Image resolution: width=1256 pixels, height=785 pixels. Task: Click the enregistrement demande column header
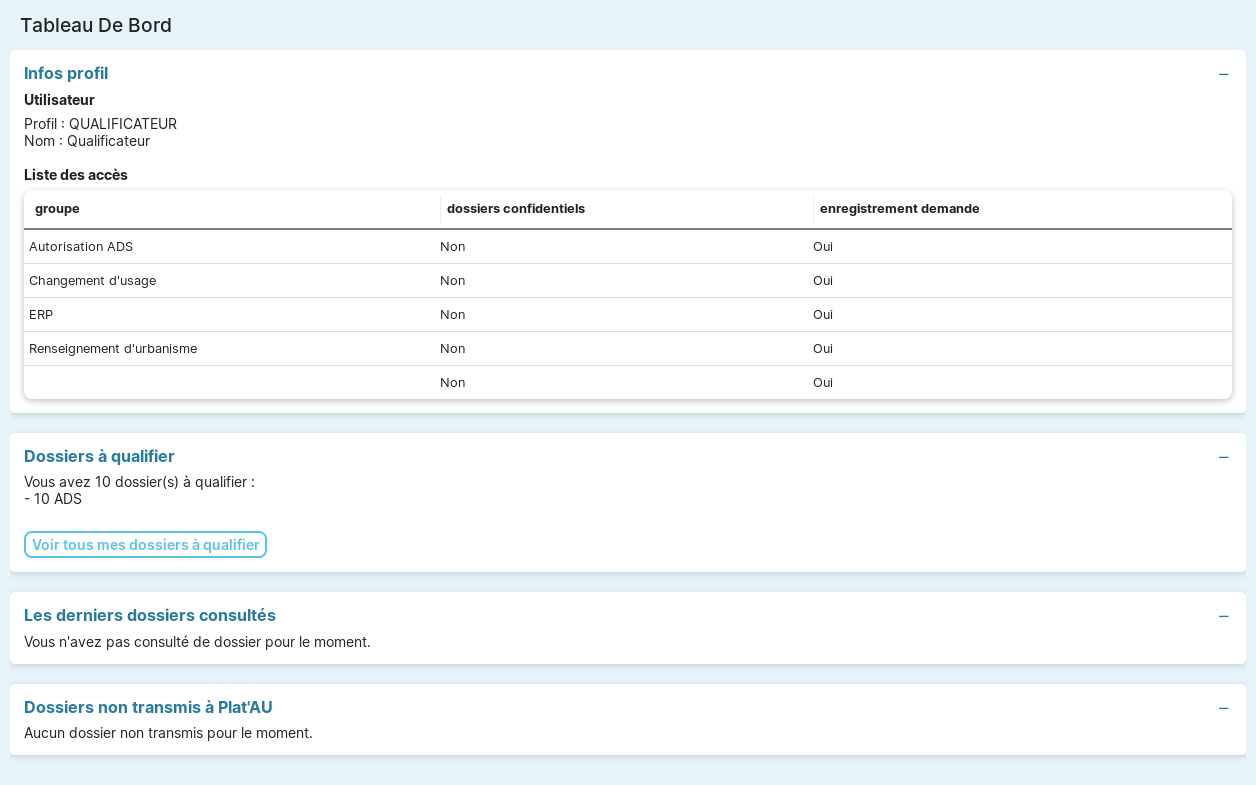899,209
